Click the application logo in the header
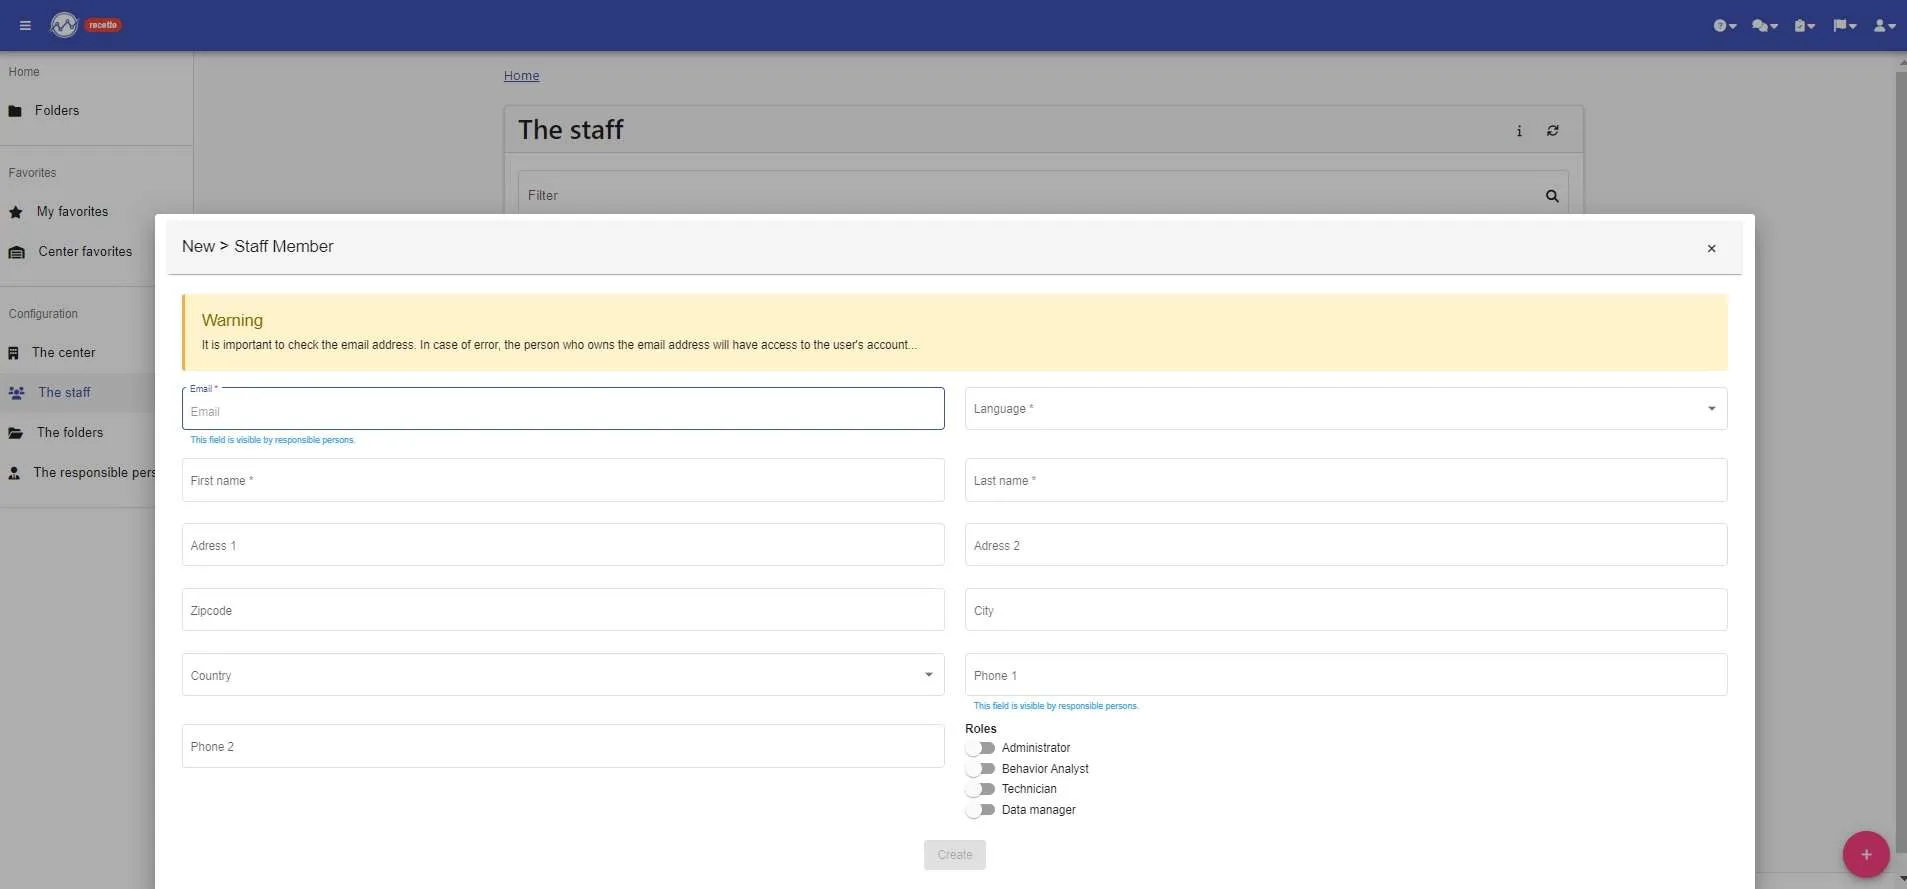 [x=64, y=25]
